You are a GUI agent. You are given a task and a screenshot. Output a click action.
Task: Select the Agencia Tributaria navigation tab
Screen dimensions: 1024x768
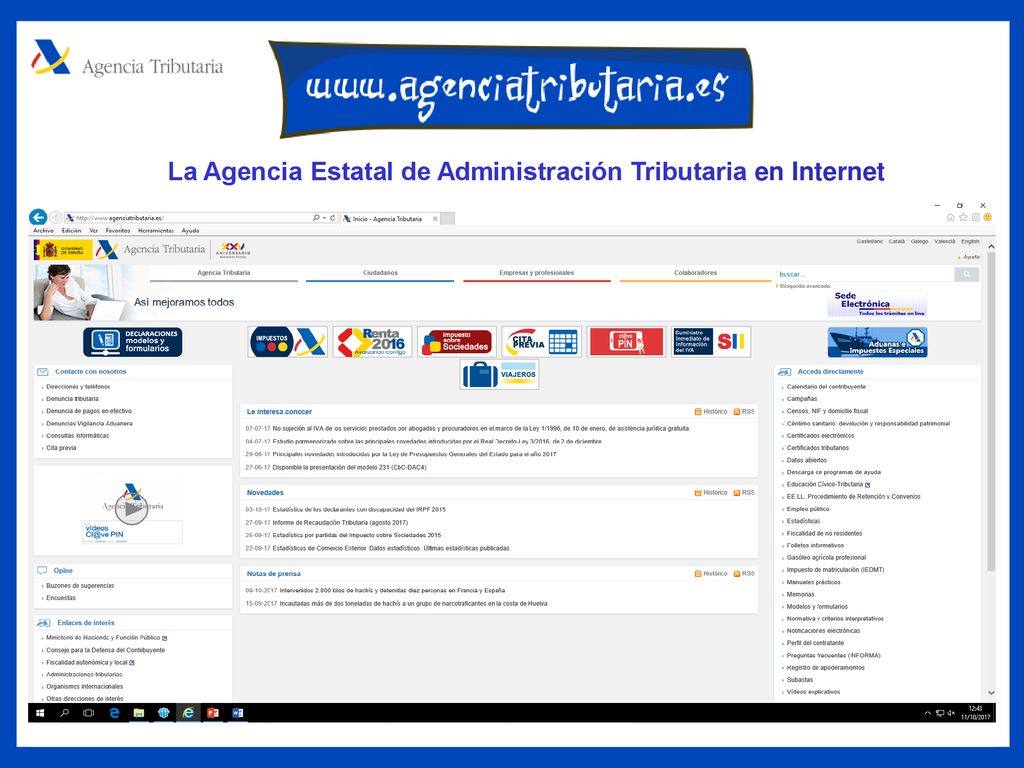click(224, 273)
